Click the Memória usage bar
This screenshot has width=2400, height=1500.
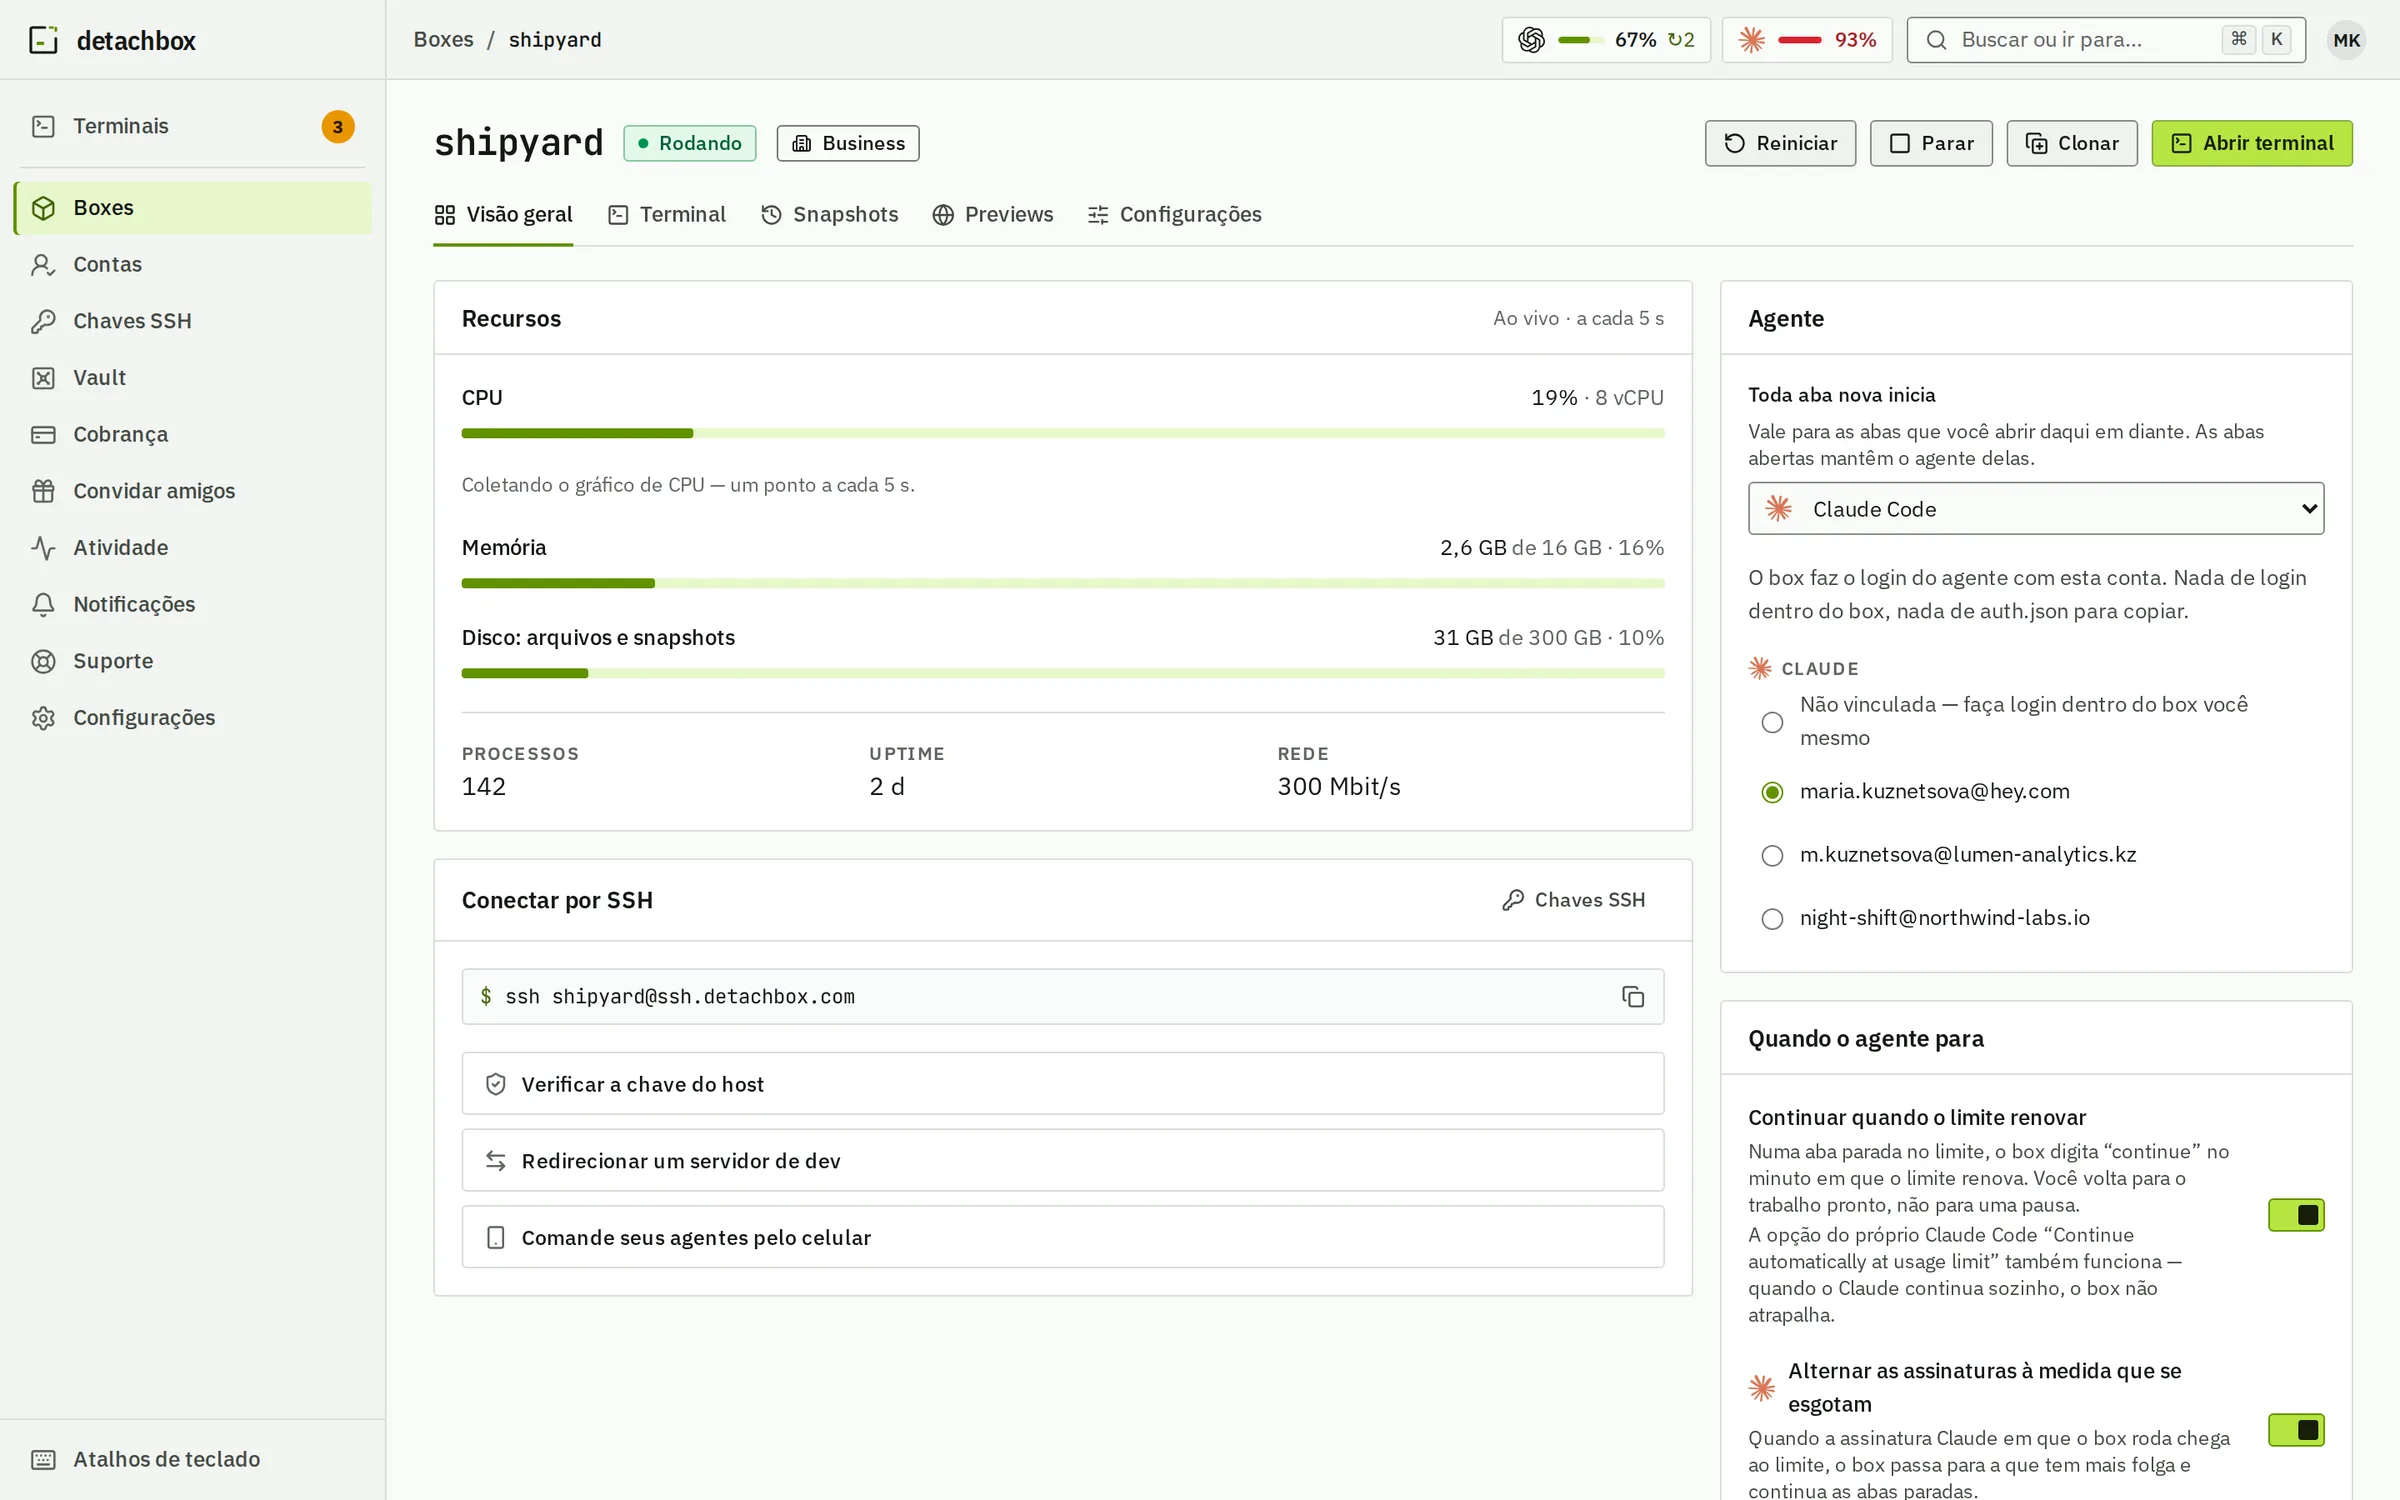[x=1063, y=583]
